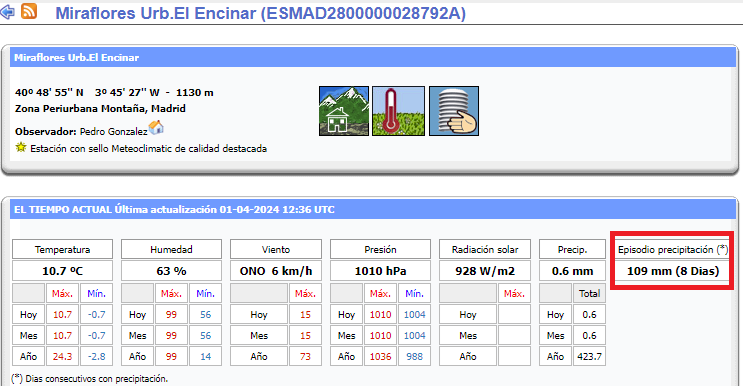Click the footnote Dias consecutivos con precipitación
The image size is (743, 386).
pos(90,378)
